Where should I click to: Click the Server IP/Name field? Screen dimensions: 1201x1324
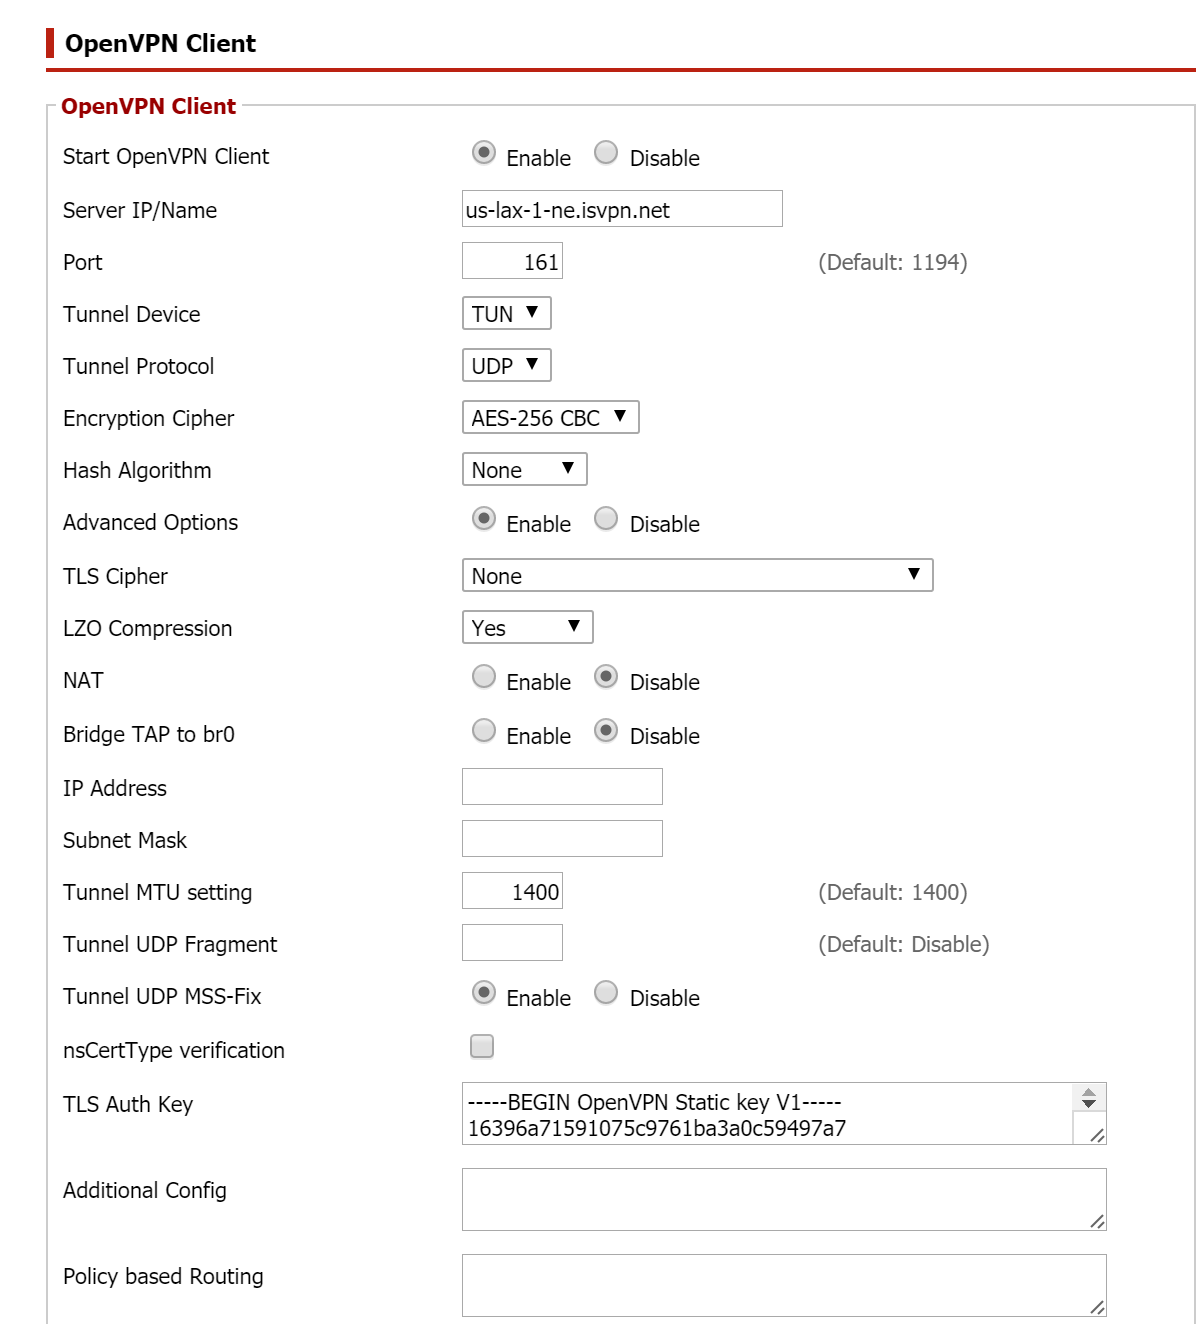[x=622, y=209]
